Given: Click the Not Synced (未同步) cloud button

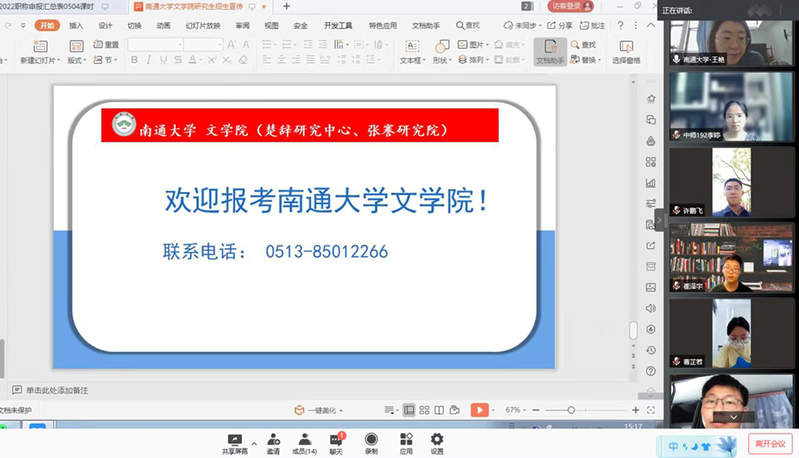Looking at the screenshot, I should pyautogui.click(x=522, y=25).
